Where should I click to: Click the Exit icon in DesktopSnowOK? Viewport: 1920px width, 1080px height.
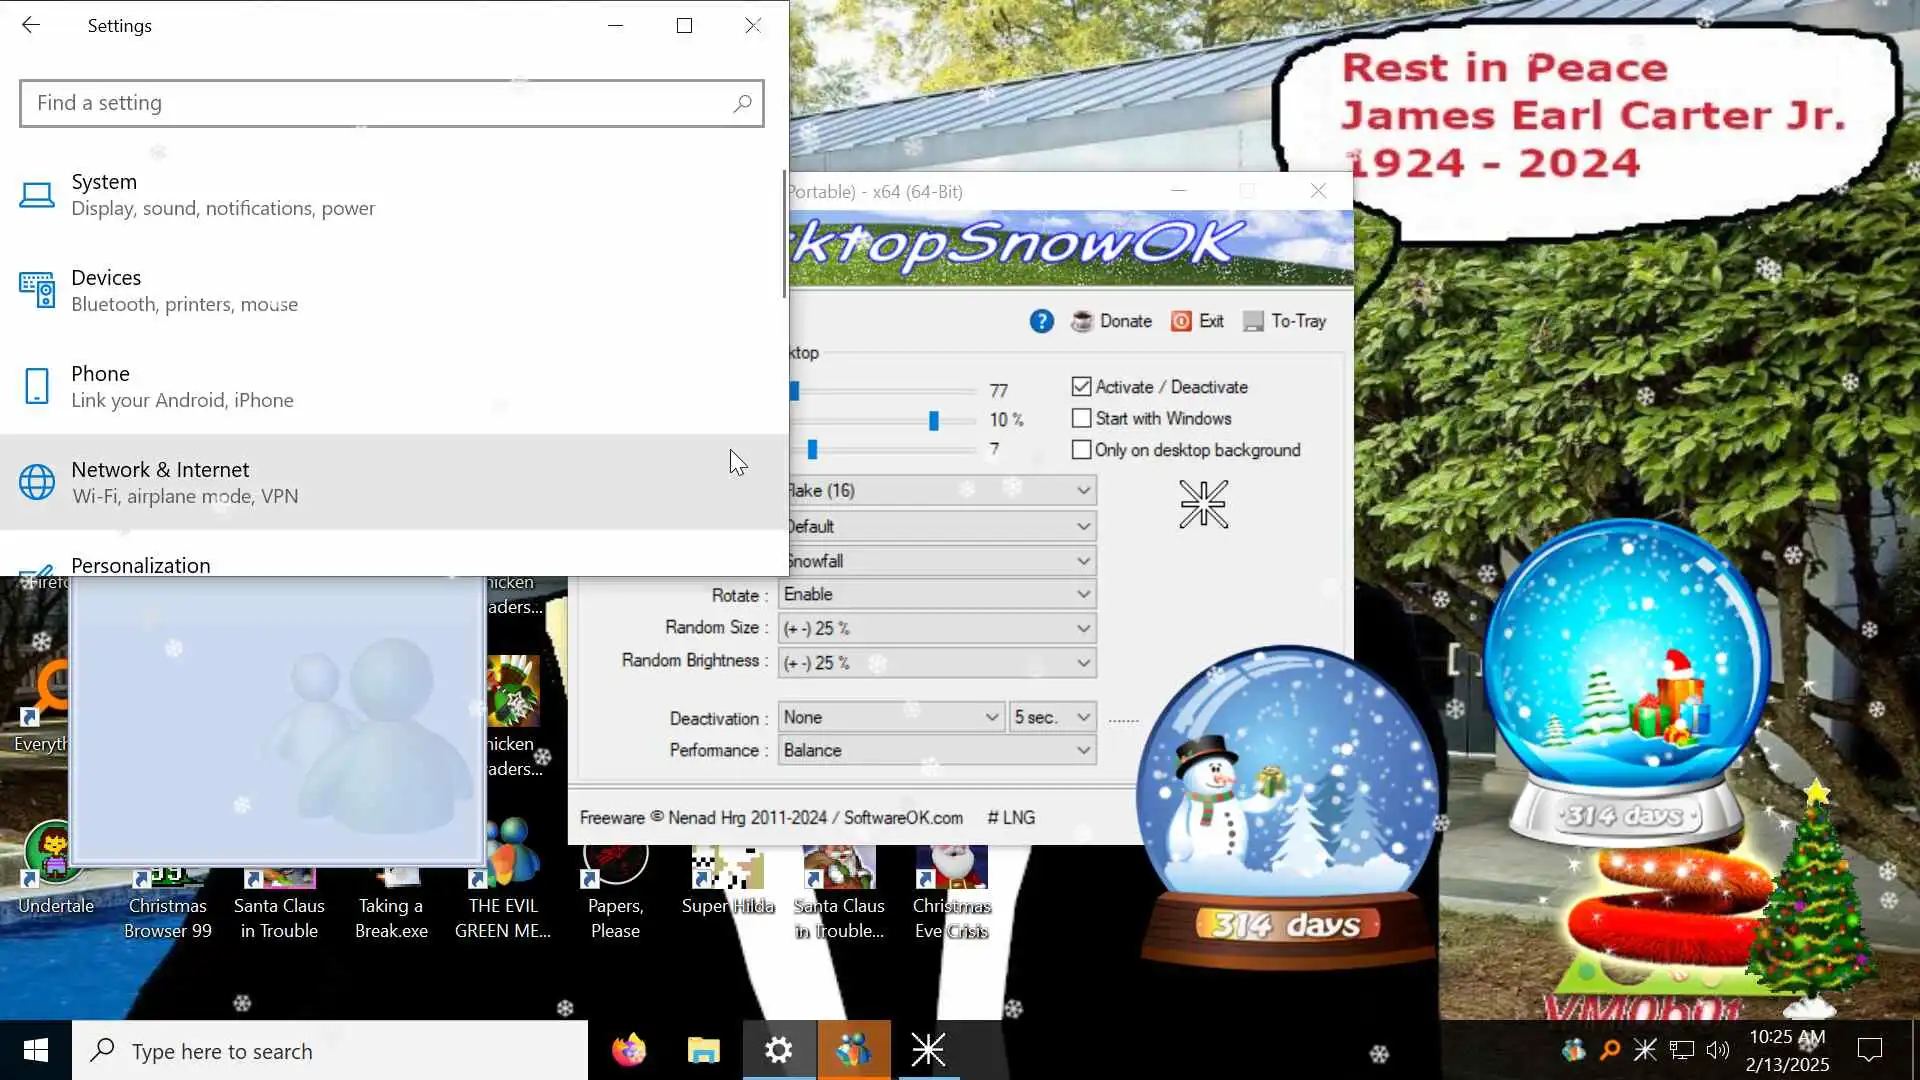1181,321
